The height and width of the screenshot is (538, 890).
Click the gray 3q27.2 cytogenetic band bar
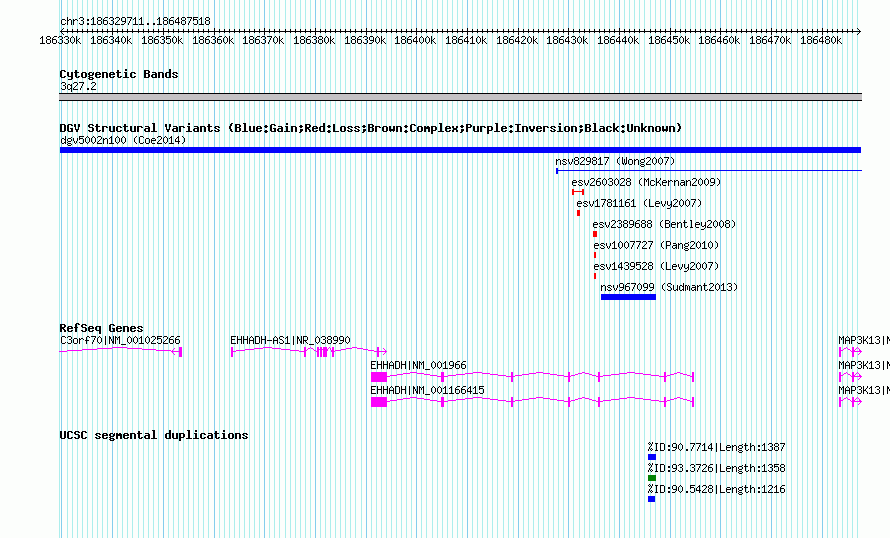click(460, 97)
